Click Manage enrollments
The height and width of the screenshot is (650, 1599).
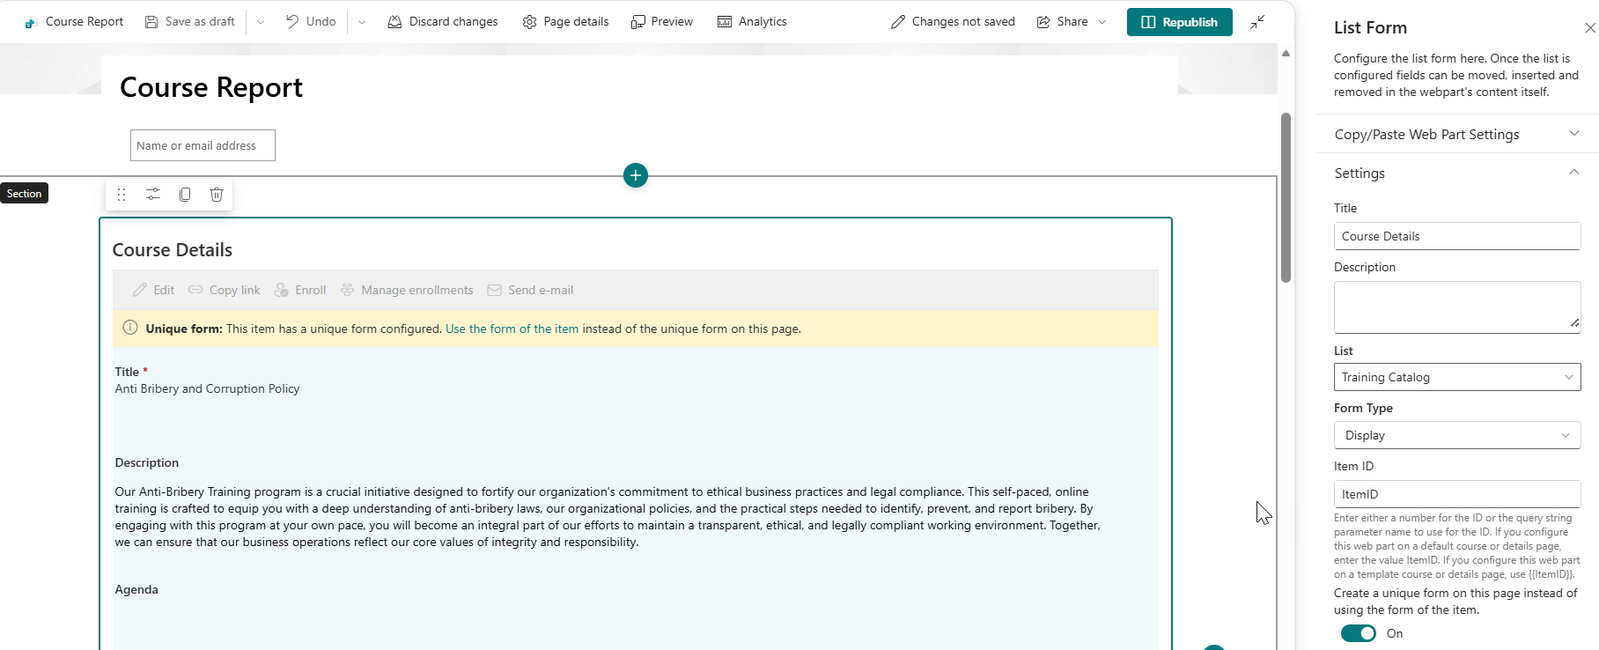(406, 290)
